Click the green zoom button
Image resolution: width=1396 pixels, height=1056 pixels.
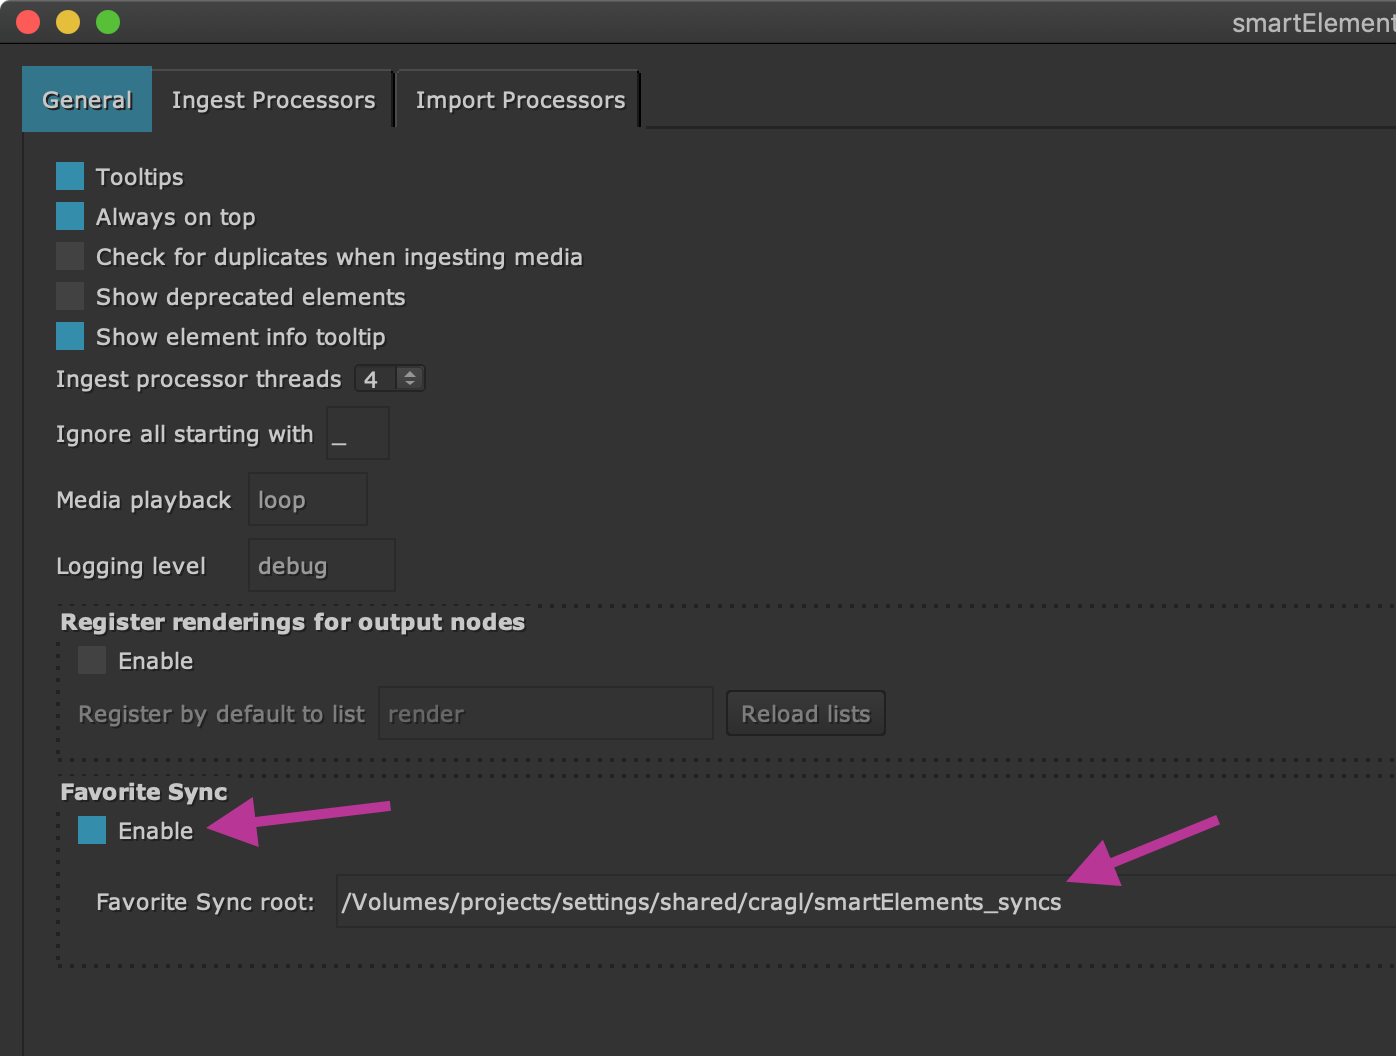(107, 21)
